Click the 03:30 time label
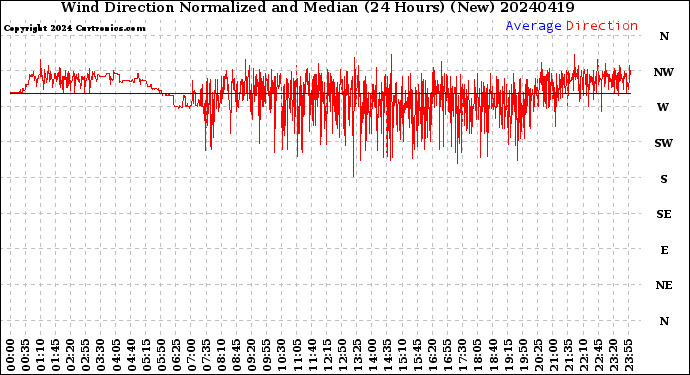 pos(101,355)
